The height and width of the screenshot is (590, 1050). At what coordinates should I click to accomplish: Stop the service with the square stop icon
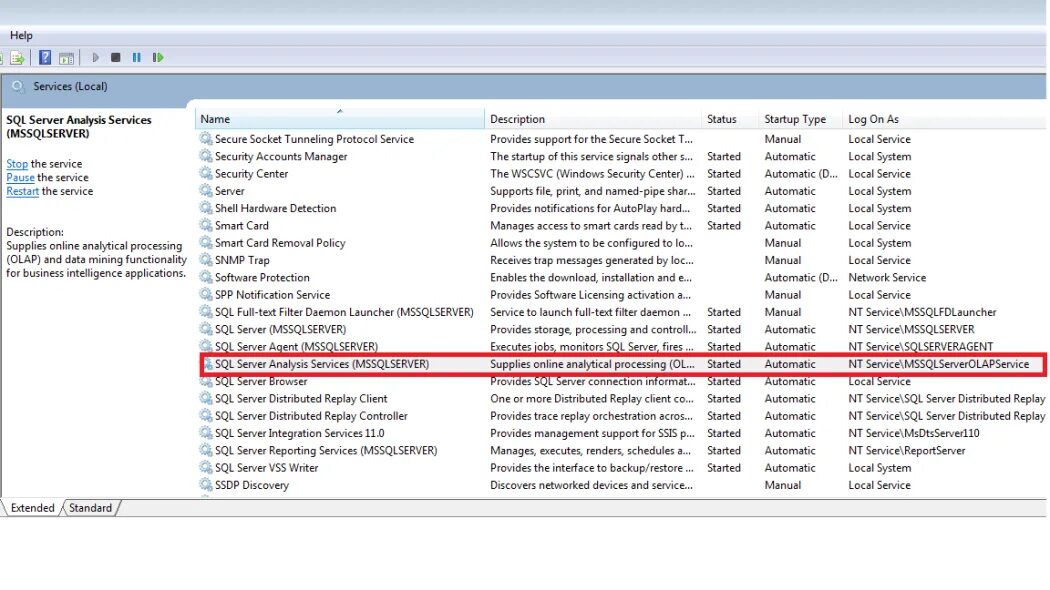coord(114,57)
